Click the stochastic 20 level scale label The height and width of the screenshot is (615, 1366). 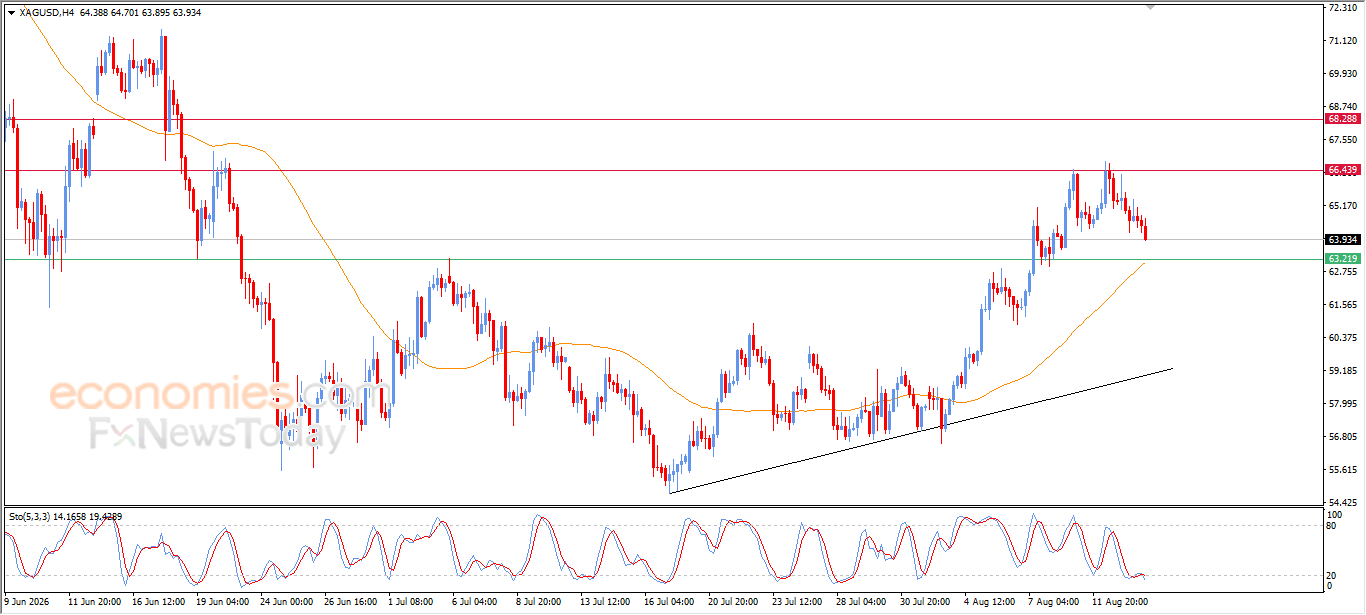point(1333,575)
